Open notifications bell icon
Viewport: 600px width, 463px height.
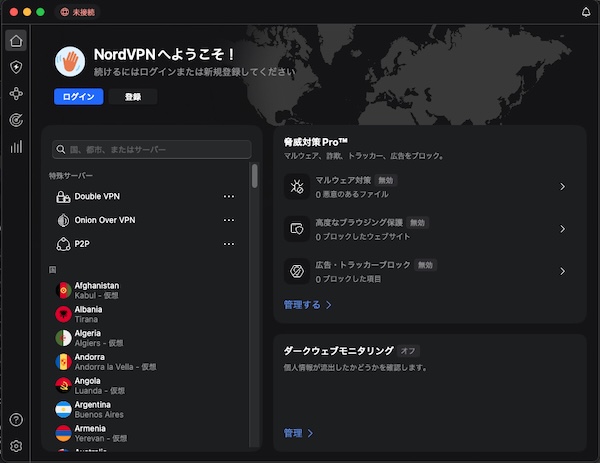(x=586, y=12)
